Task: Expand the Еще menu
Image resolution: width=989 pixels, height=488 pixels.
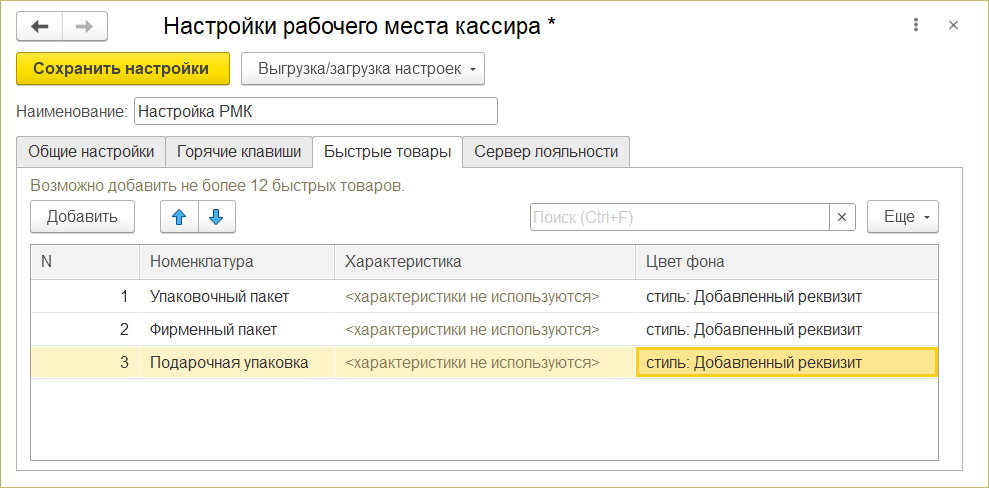Action: pyautogui.click(x=903, y=217)
